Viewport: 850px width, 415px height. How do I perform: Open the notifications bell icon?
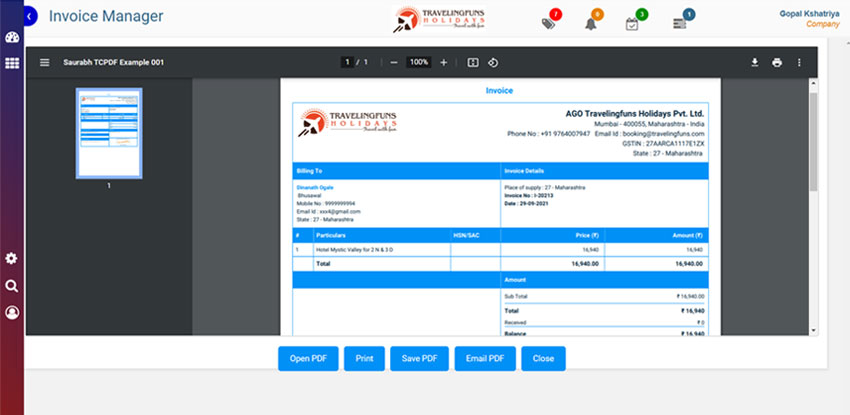tap(590, 24)
